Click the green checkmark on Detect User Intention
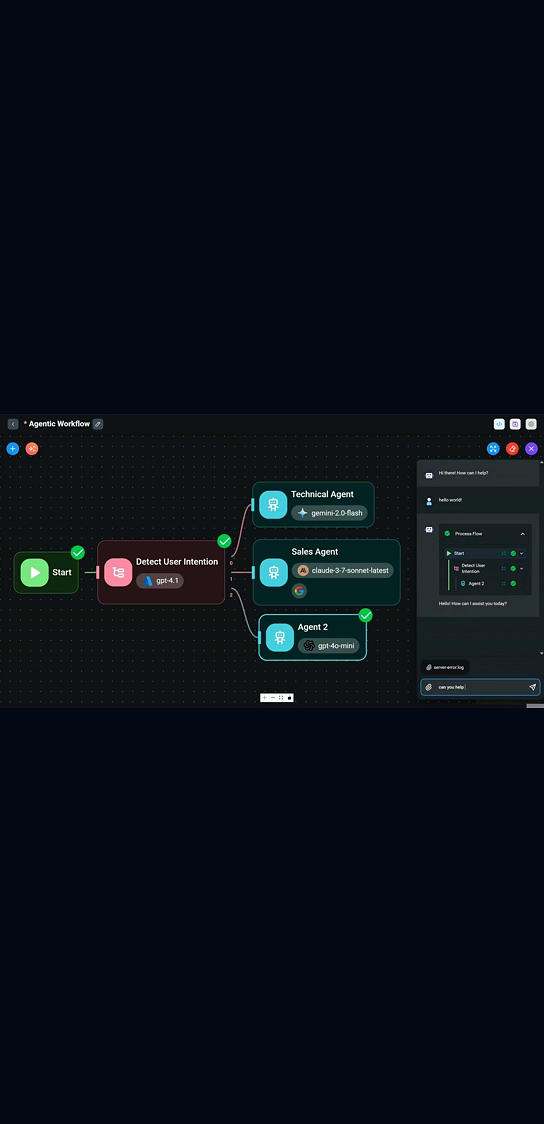 pos(224,541)
